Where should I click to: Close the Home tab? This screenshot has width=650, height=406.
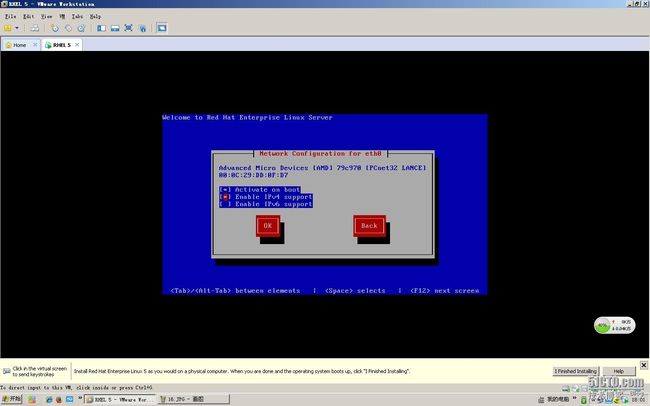point(35,44)
